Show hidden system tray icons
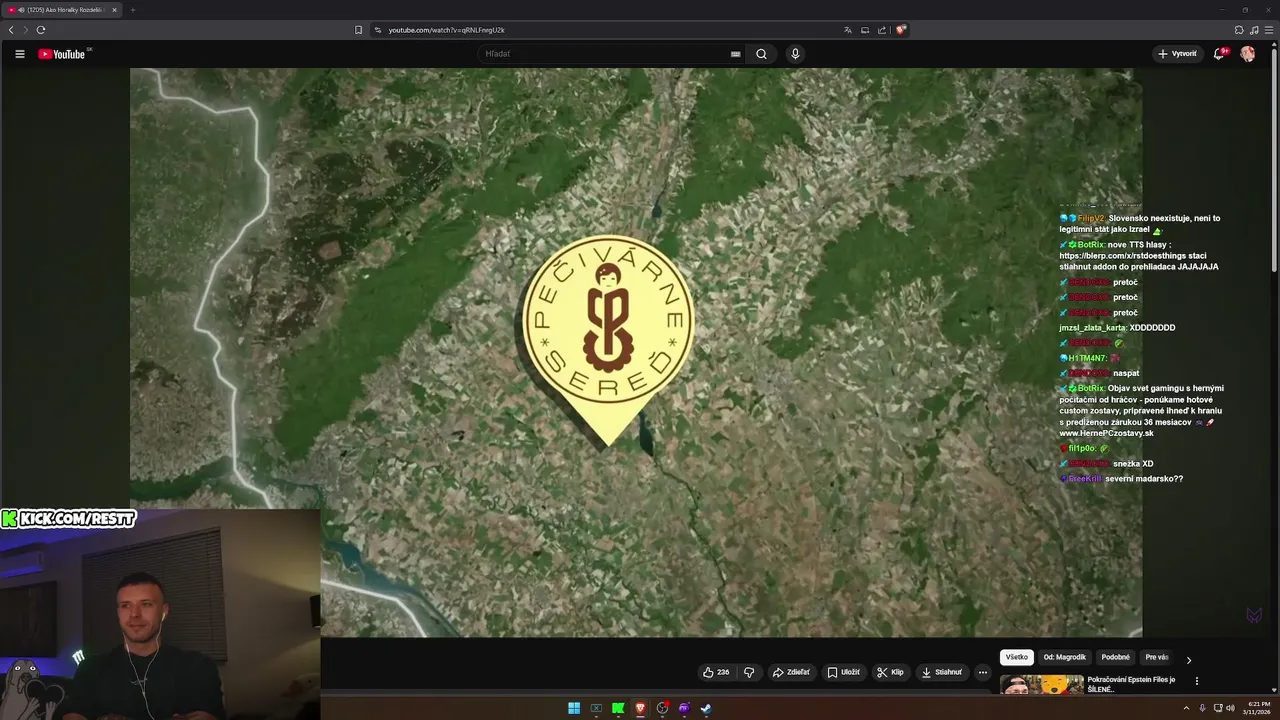Image resolution: width=1280 pixels, height=720 pixels. [1186, 708]
